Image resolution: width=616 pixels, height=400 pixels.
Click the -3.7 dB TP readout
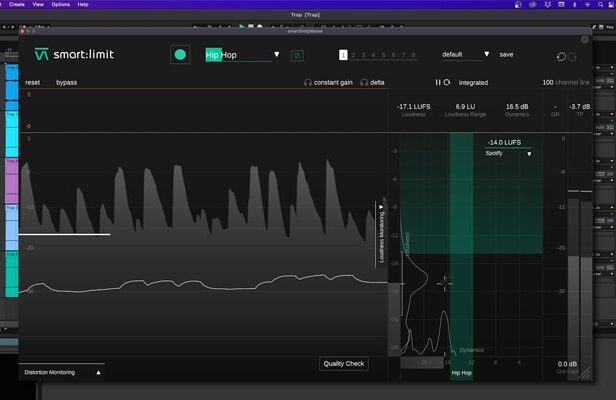tap(579, 107)
